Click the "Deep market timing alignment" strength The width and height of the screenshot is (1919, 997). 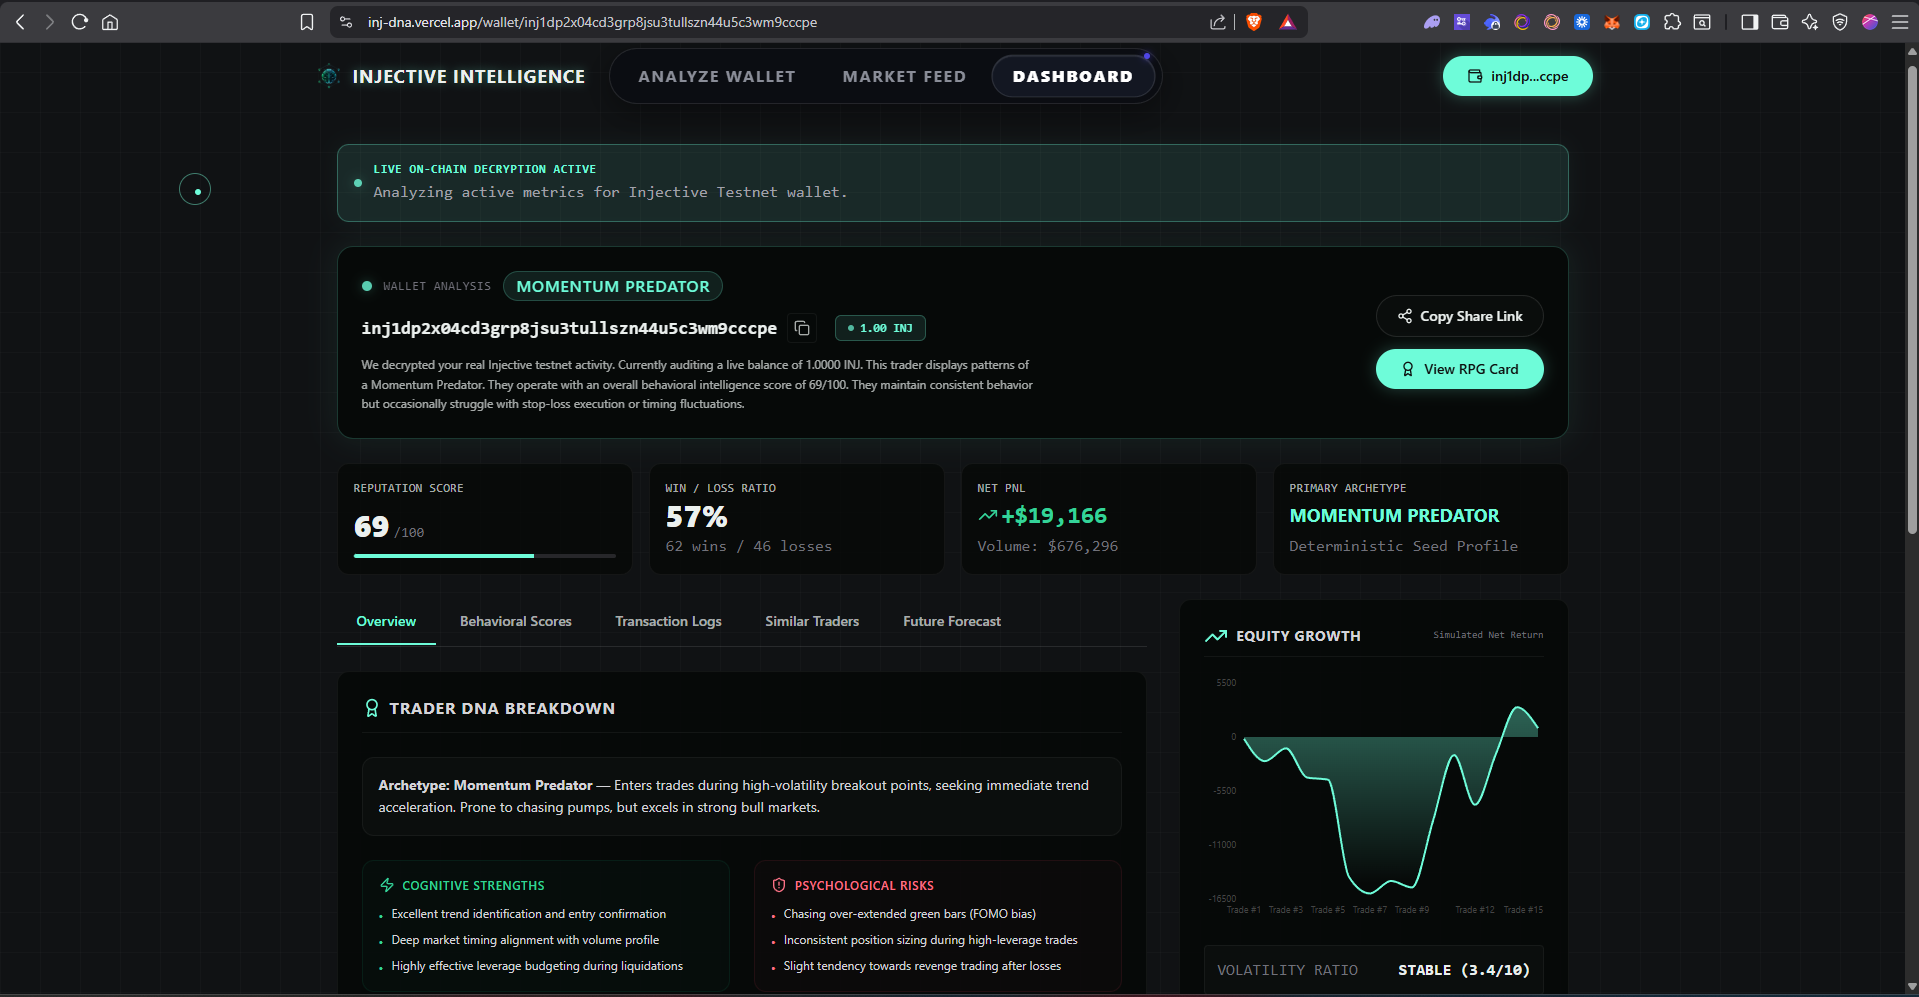click(525, 940)
